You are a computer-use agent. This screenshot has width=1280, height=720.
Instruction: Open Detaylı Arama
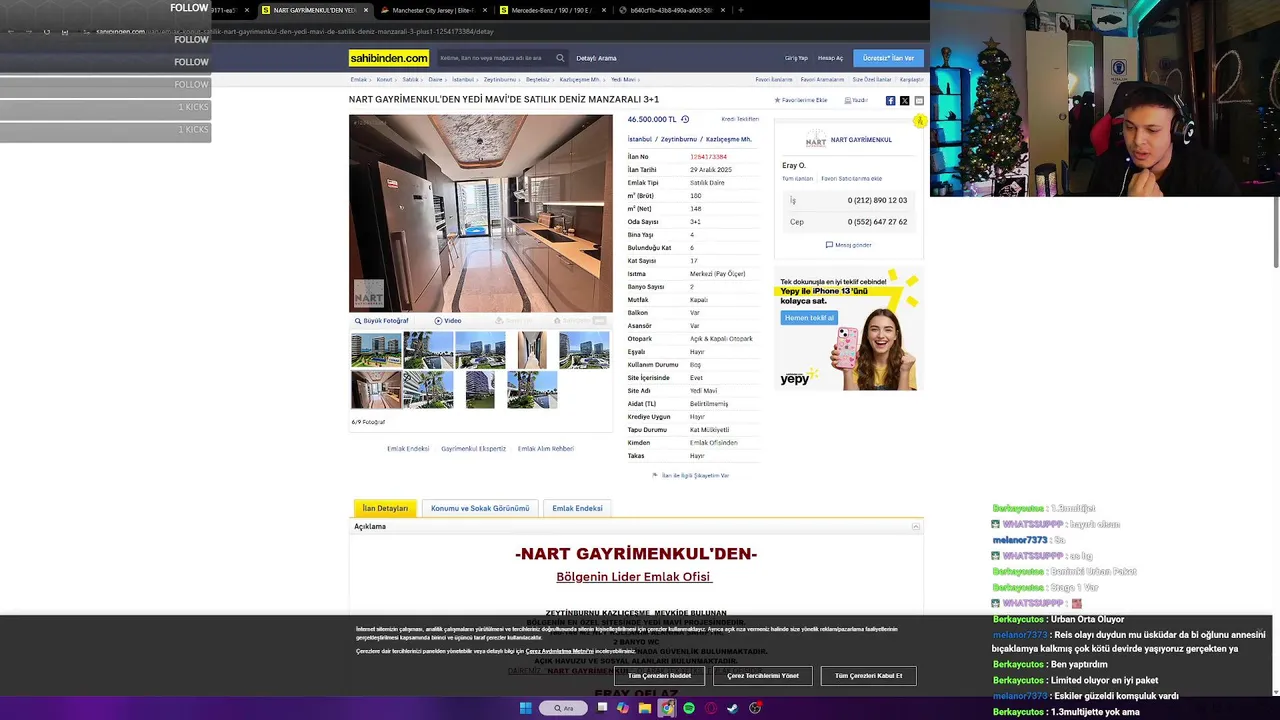click(596, 58)
